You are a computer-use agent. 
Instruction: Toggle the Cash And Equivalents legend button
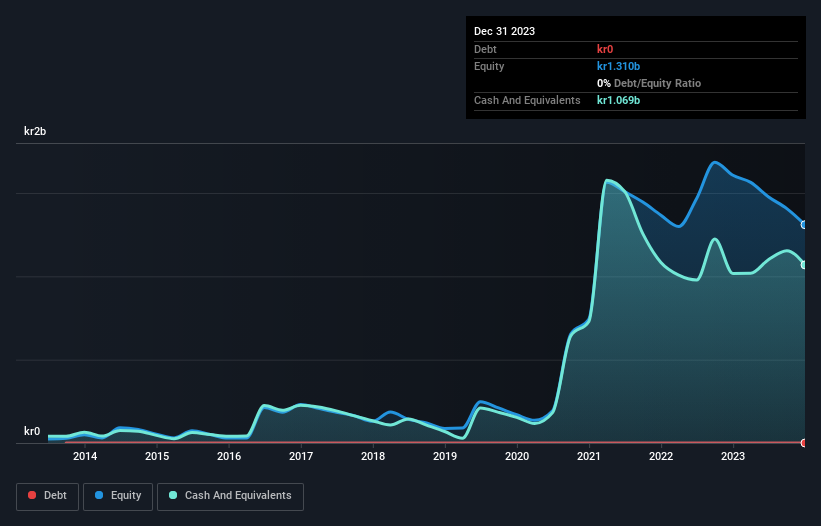(x=230, y=496)
